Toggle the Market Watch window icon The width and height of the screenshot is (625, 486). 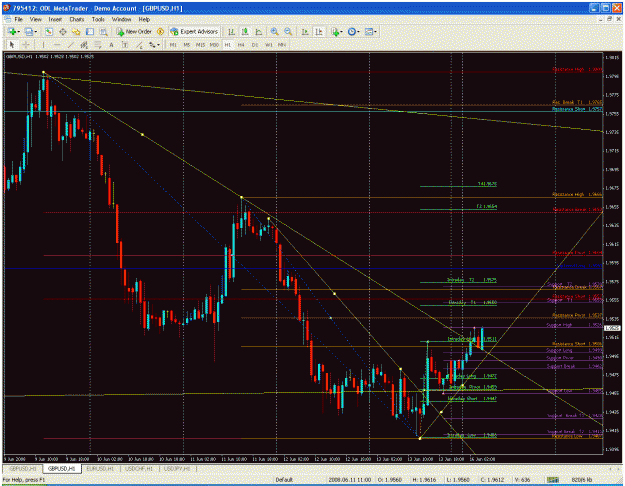coord(49,31)
